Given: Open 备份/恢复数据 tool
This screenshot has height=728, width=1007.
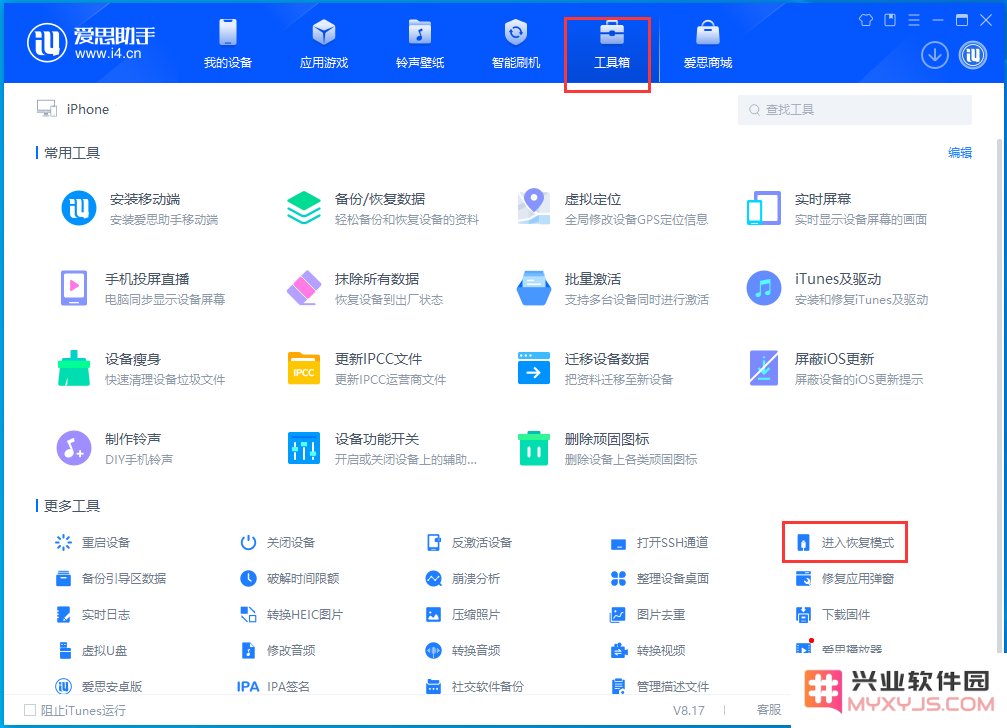Looking at the screenshot, I should pyautogui.click(x=383, y=209).
